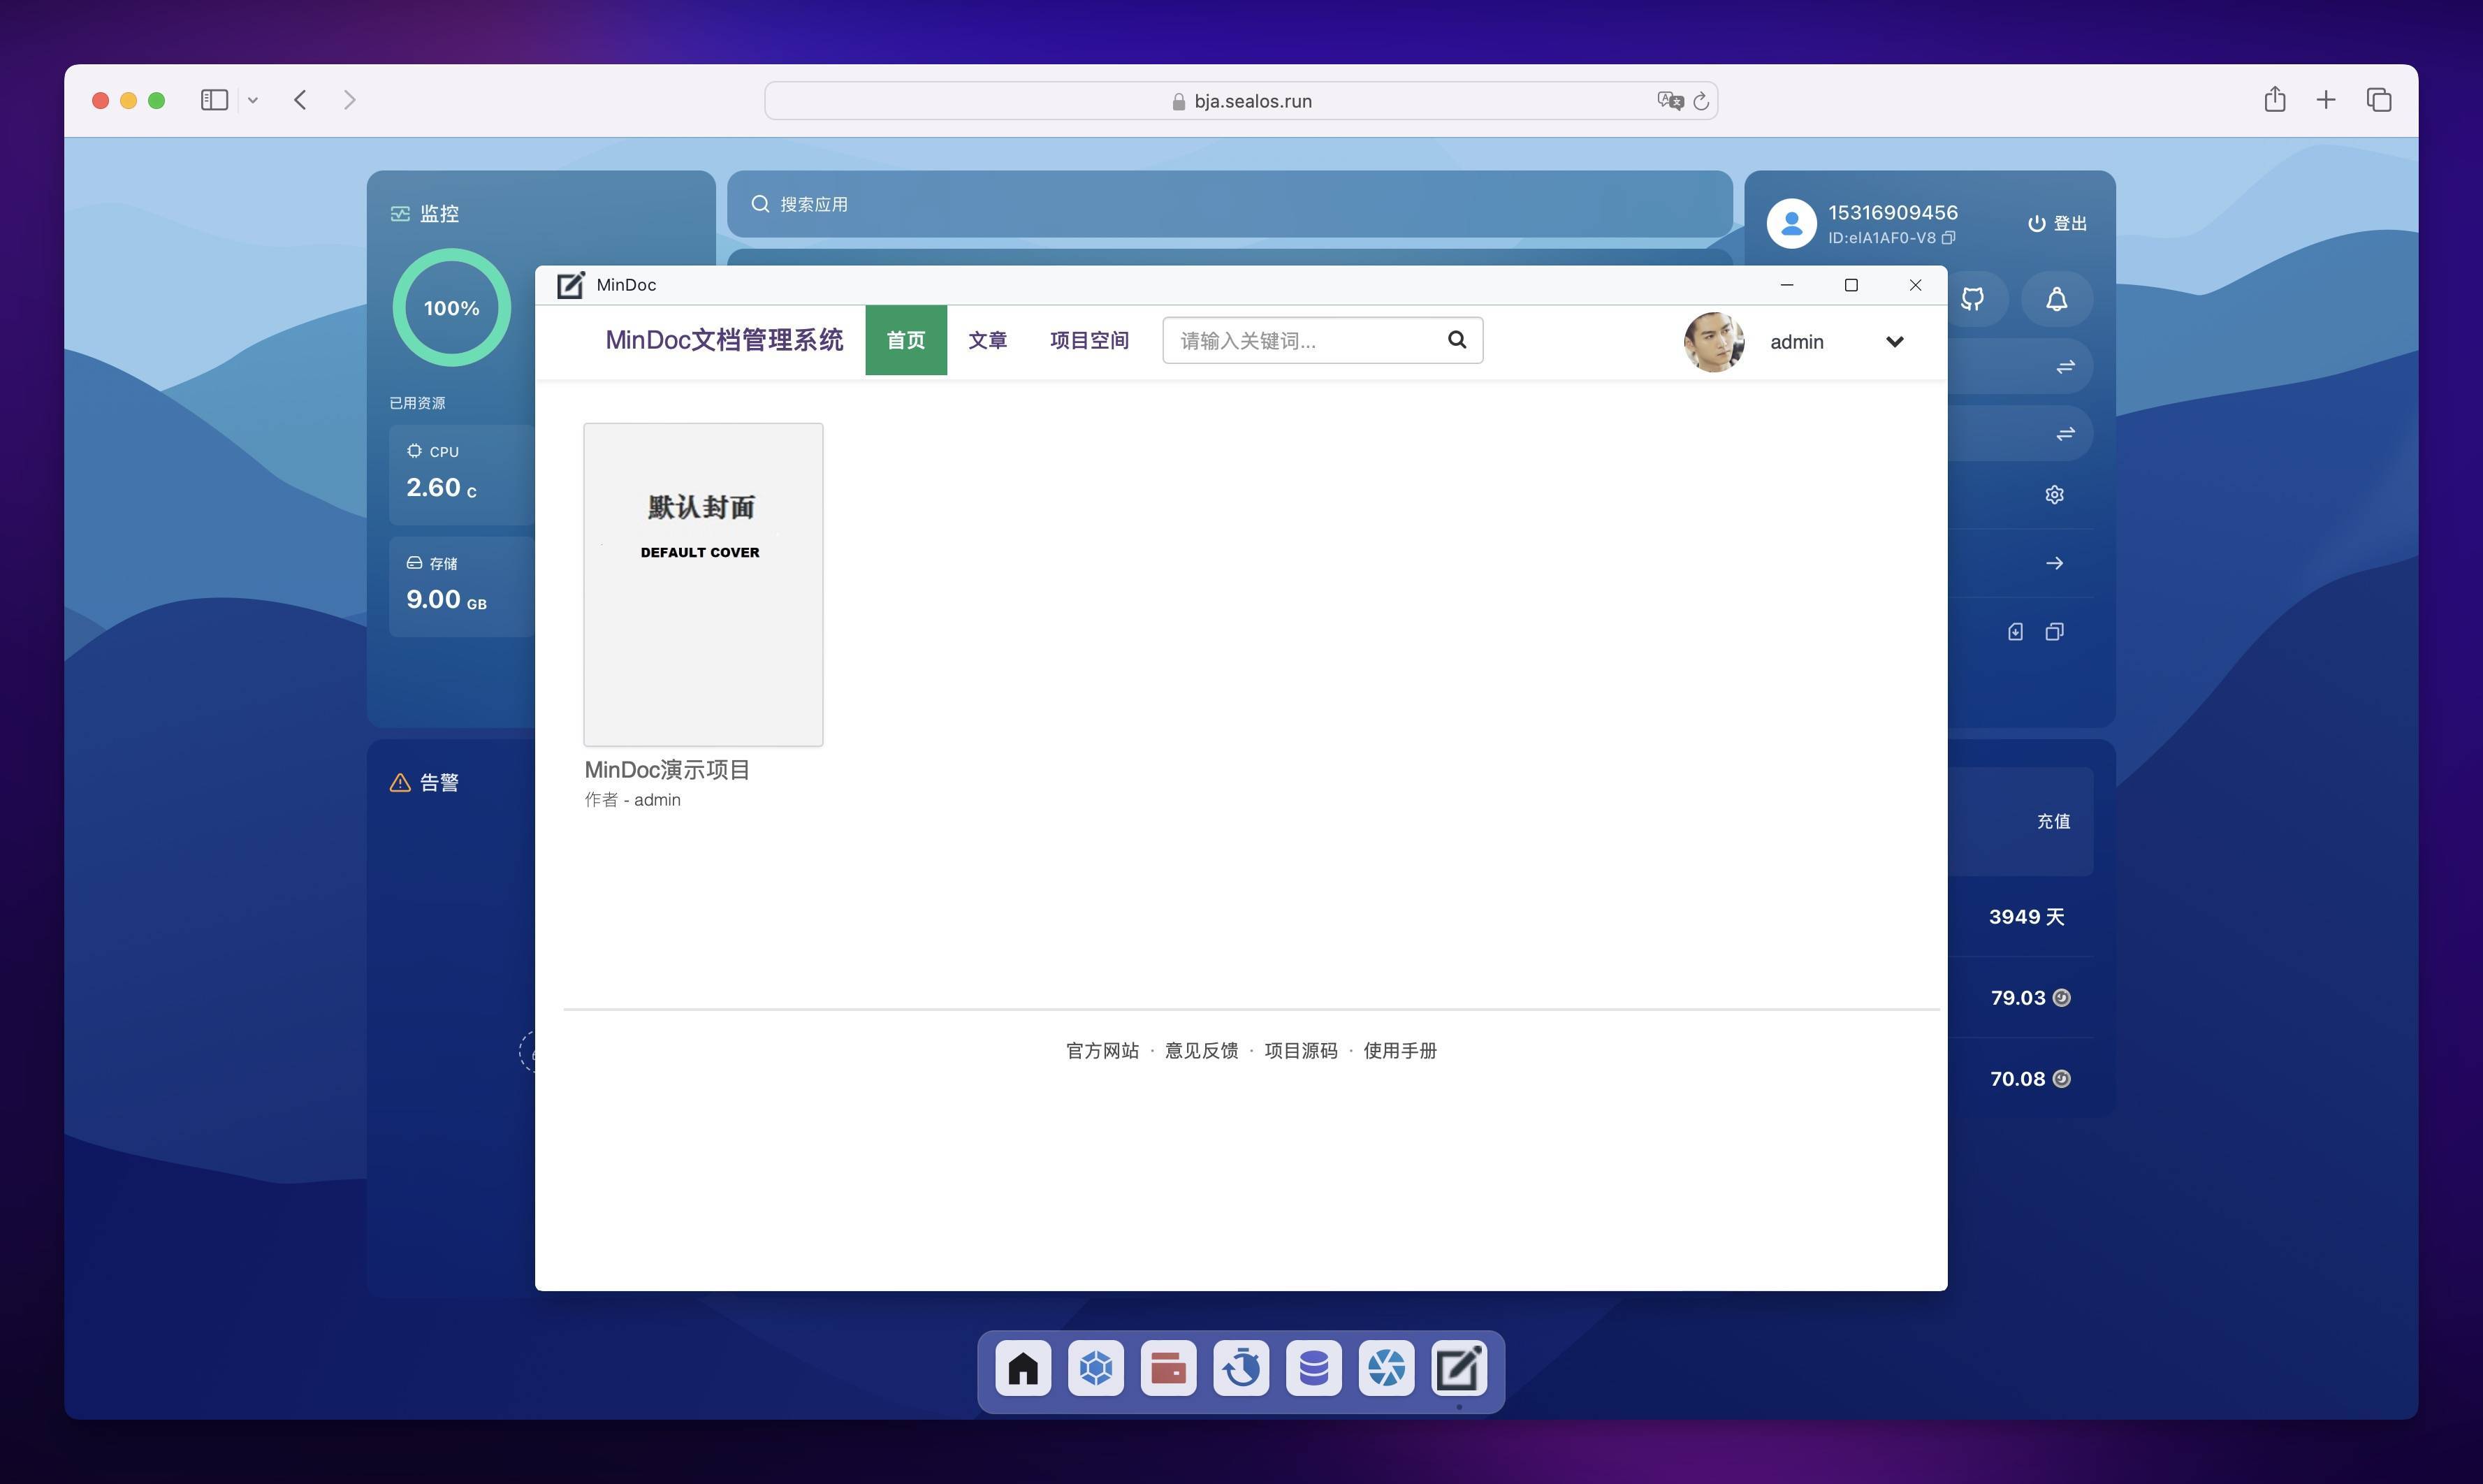Screen dimensions: 2483x1484
Task: Open the 项目空间 tab
Action: (x=1089, y=341)
